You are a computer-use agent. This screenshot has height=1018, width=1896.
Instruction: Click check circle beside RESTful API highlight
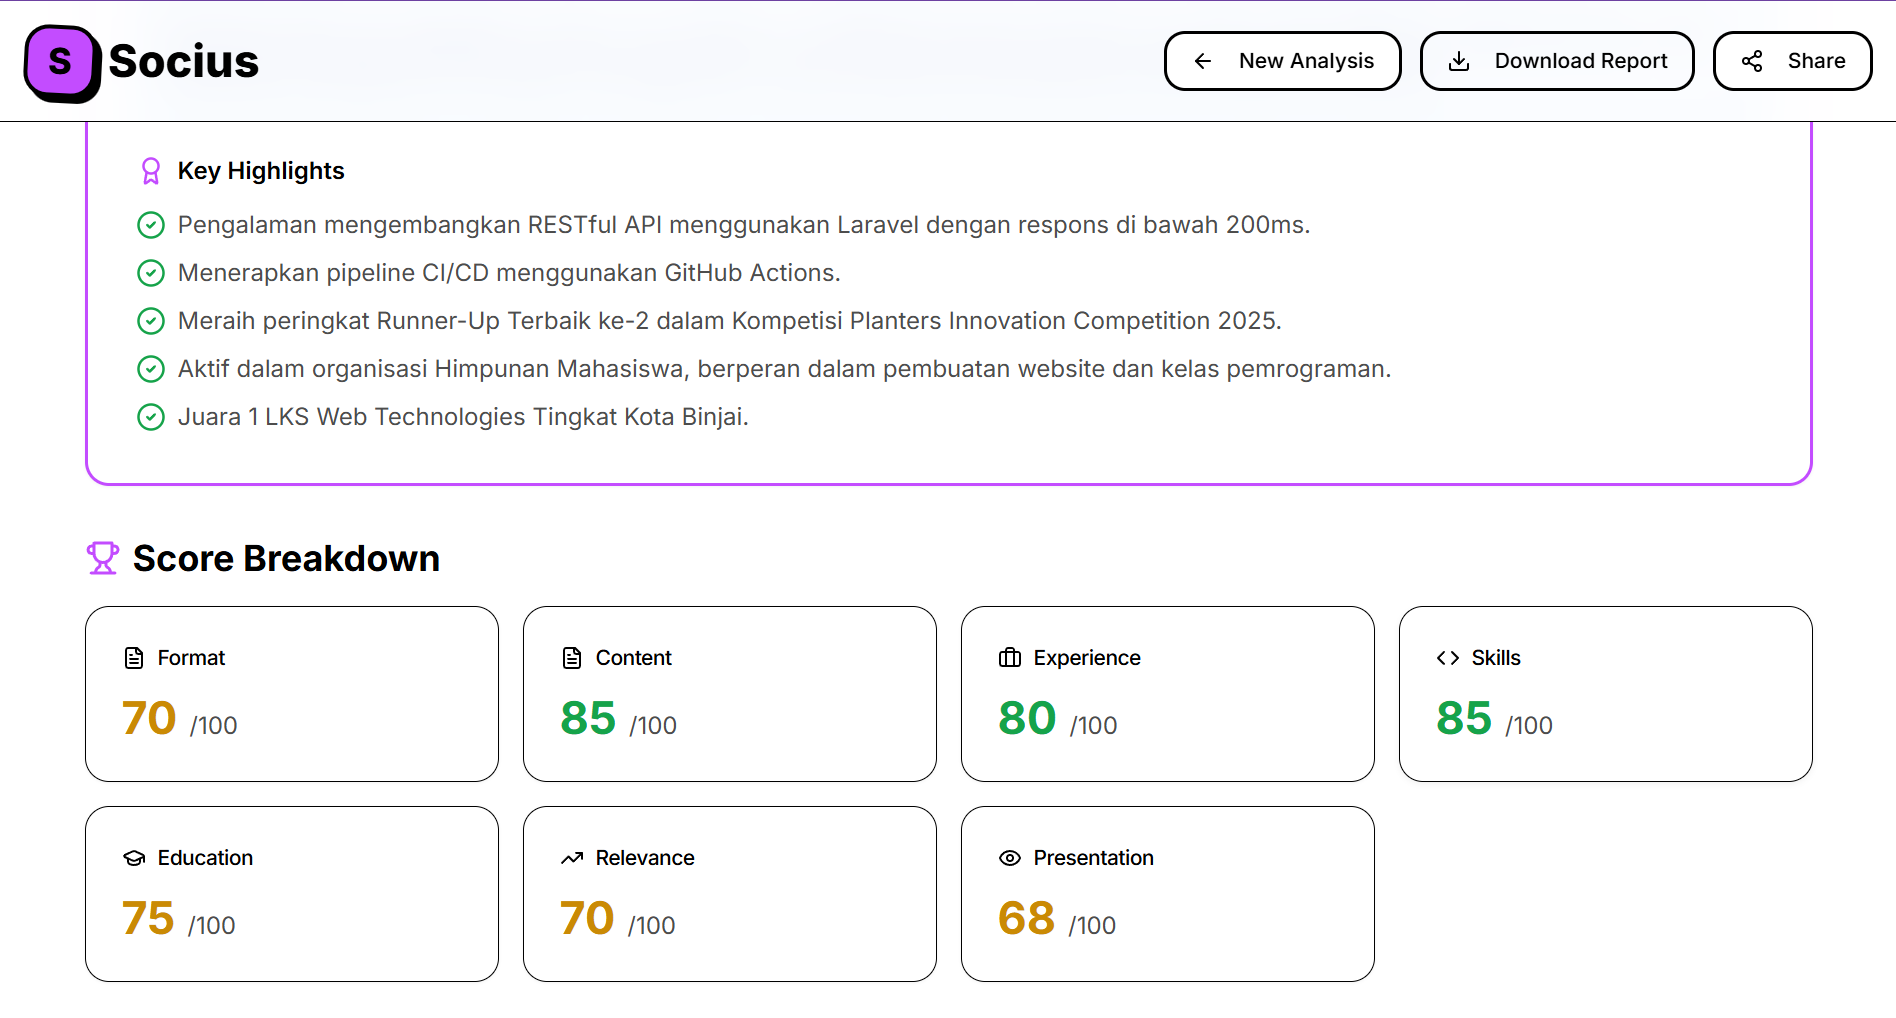151,225
